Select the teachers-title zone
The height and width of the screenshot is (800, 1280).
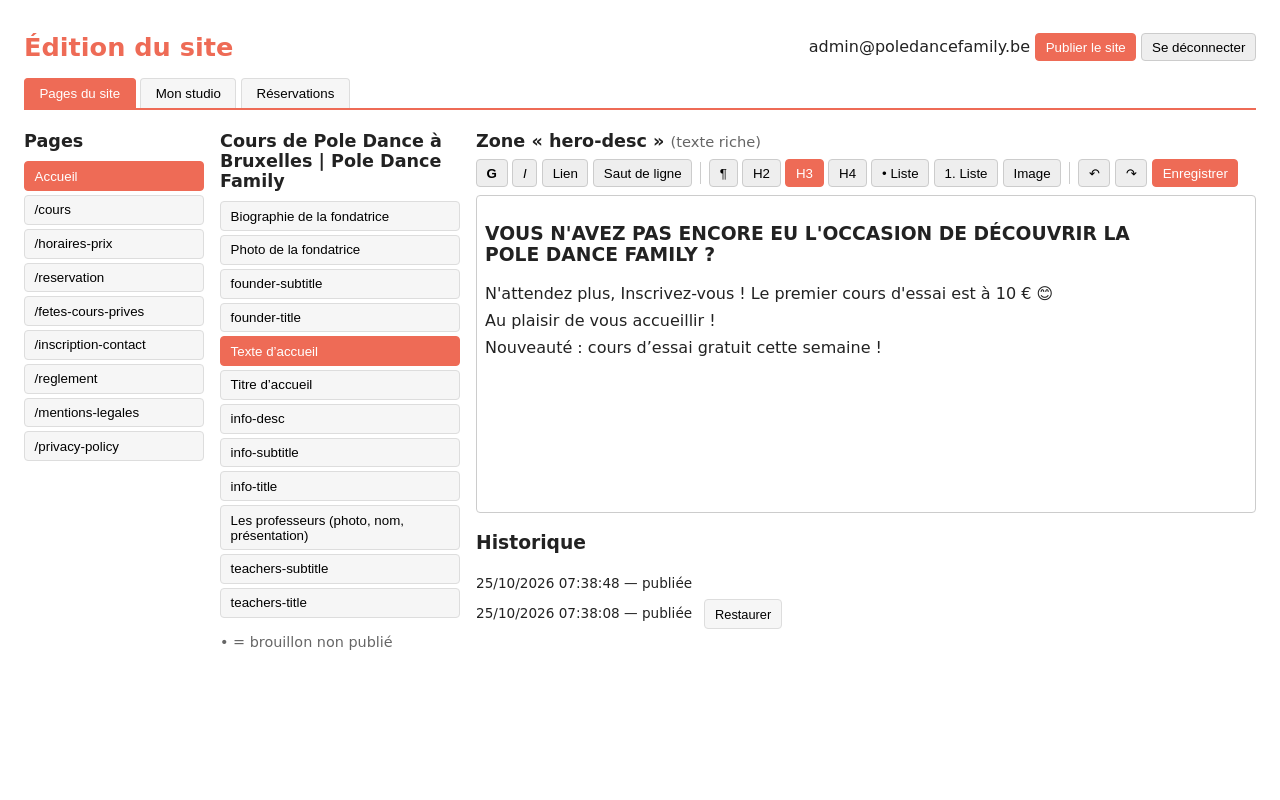[340, 603]
